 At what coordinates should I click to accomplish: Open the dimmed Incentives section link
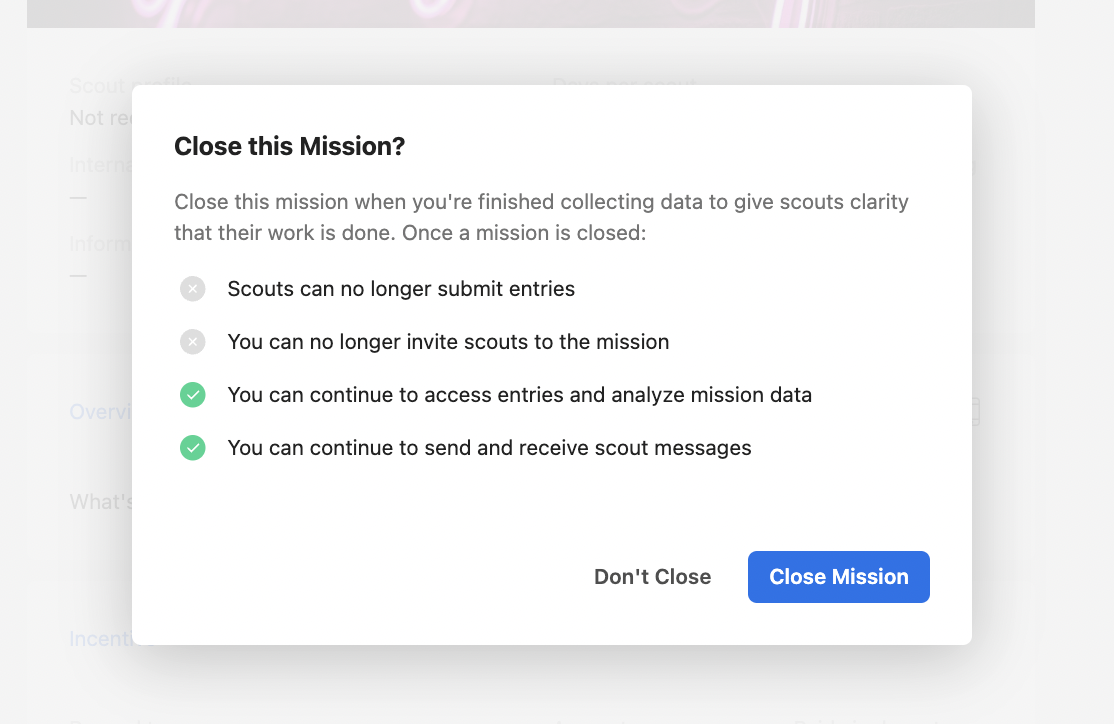(x=100, y=639)
